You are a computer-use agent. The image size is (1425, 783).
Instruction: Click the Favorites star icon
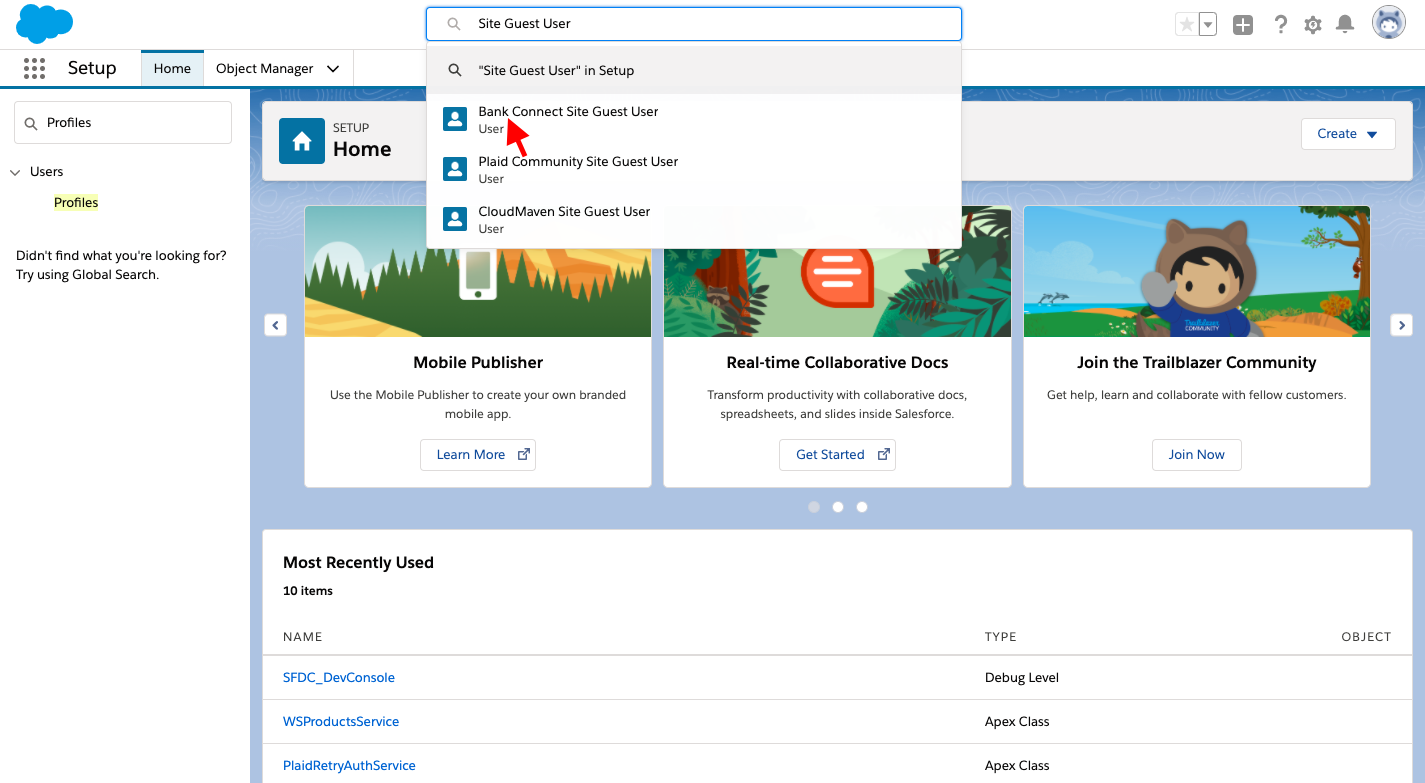[x=1187, y=25]
